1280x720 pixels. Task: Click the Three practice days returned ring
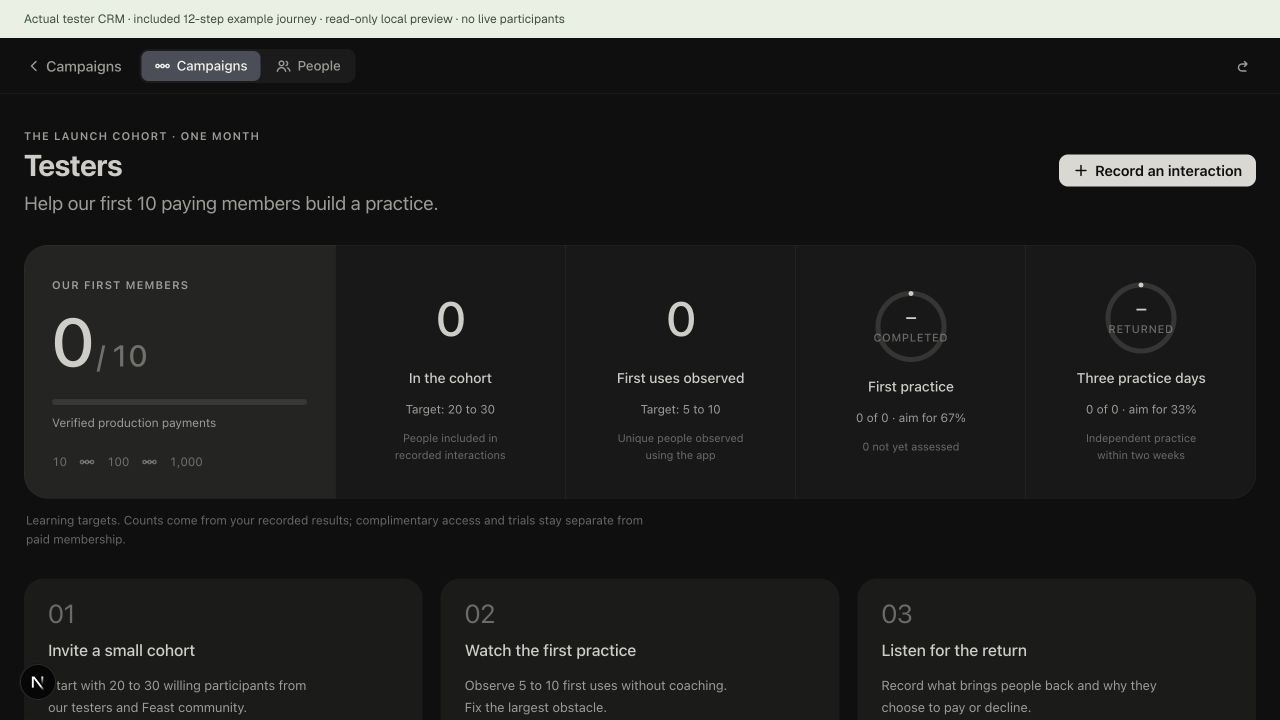(1140, 318)
